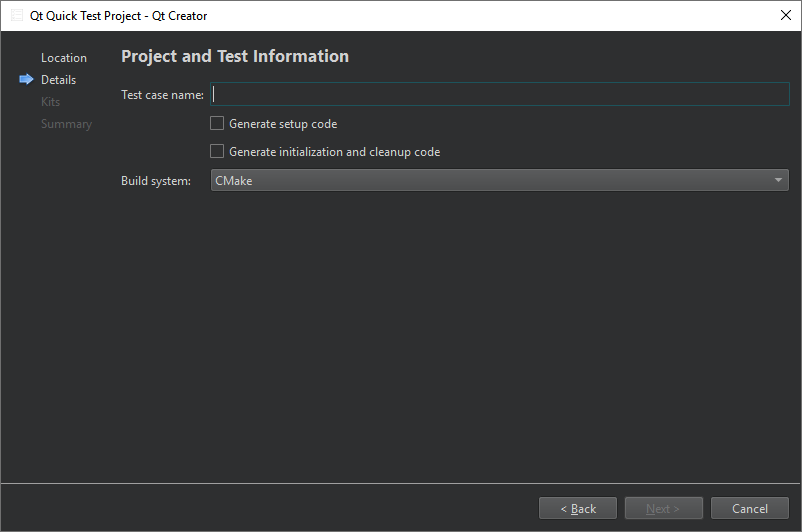Image resolution: width=802 pixels, height=532 pixels.
Task: Cancel the project wizard
Action: (x=749, y=509)
